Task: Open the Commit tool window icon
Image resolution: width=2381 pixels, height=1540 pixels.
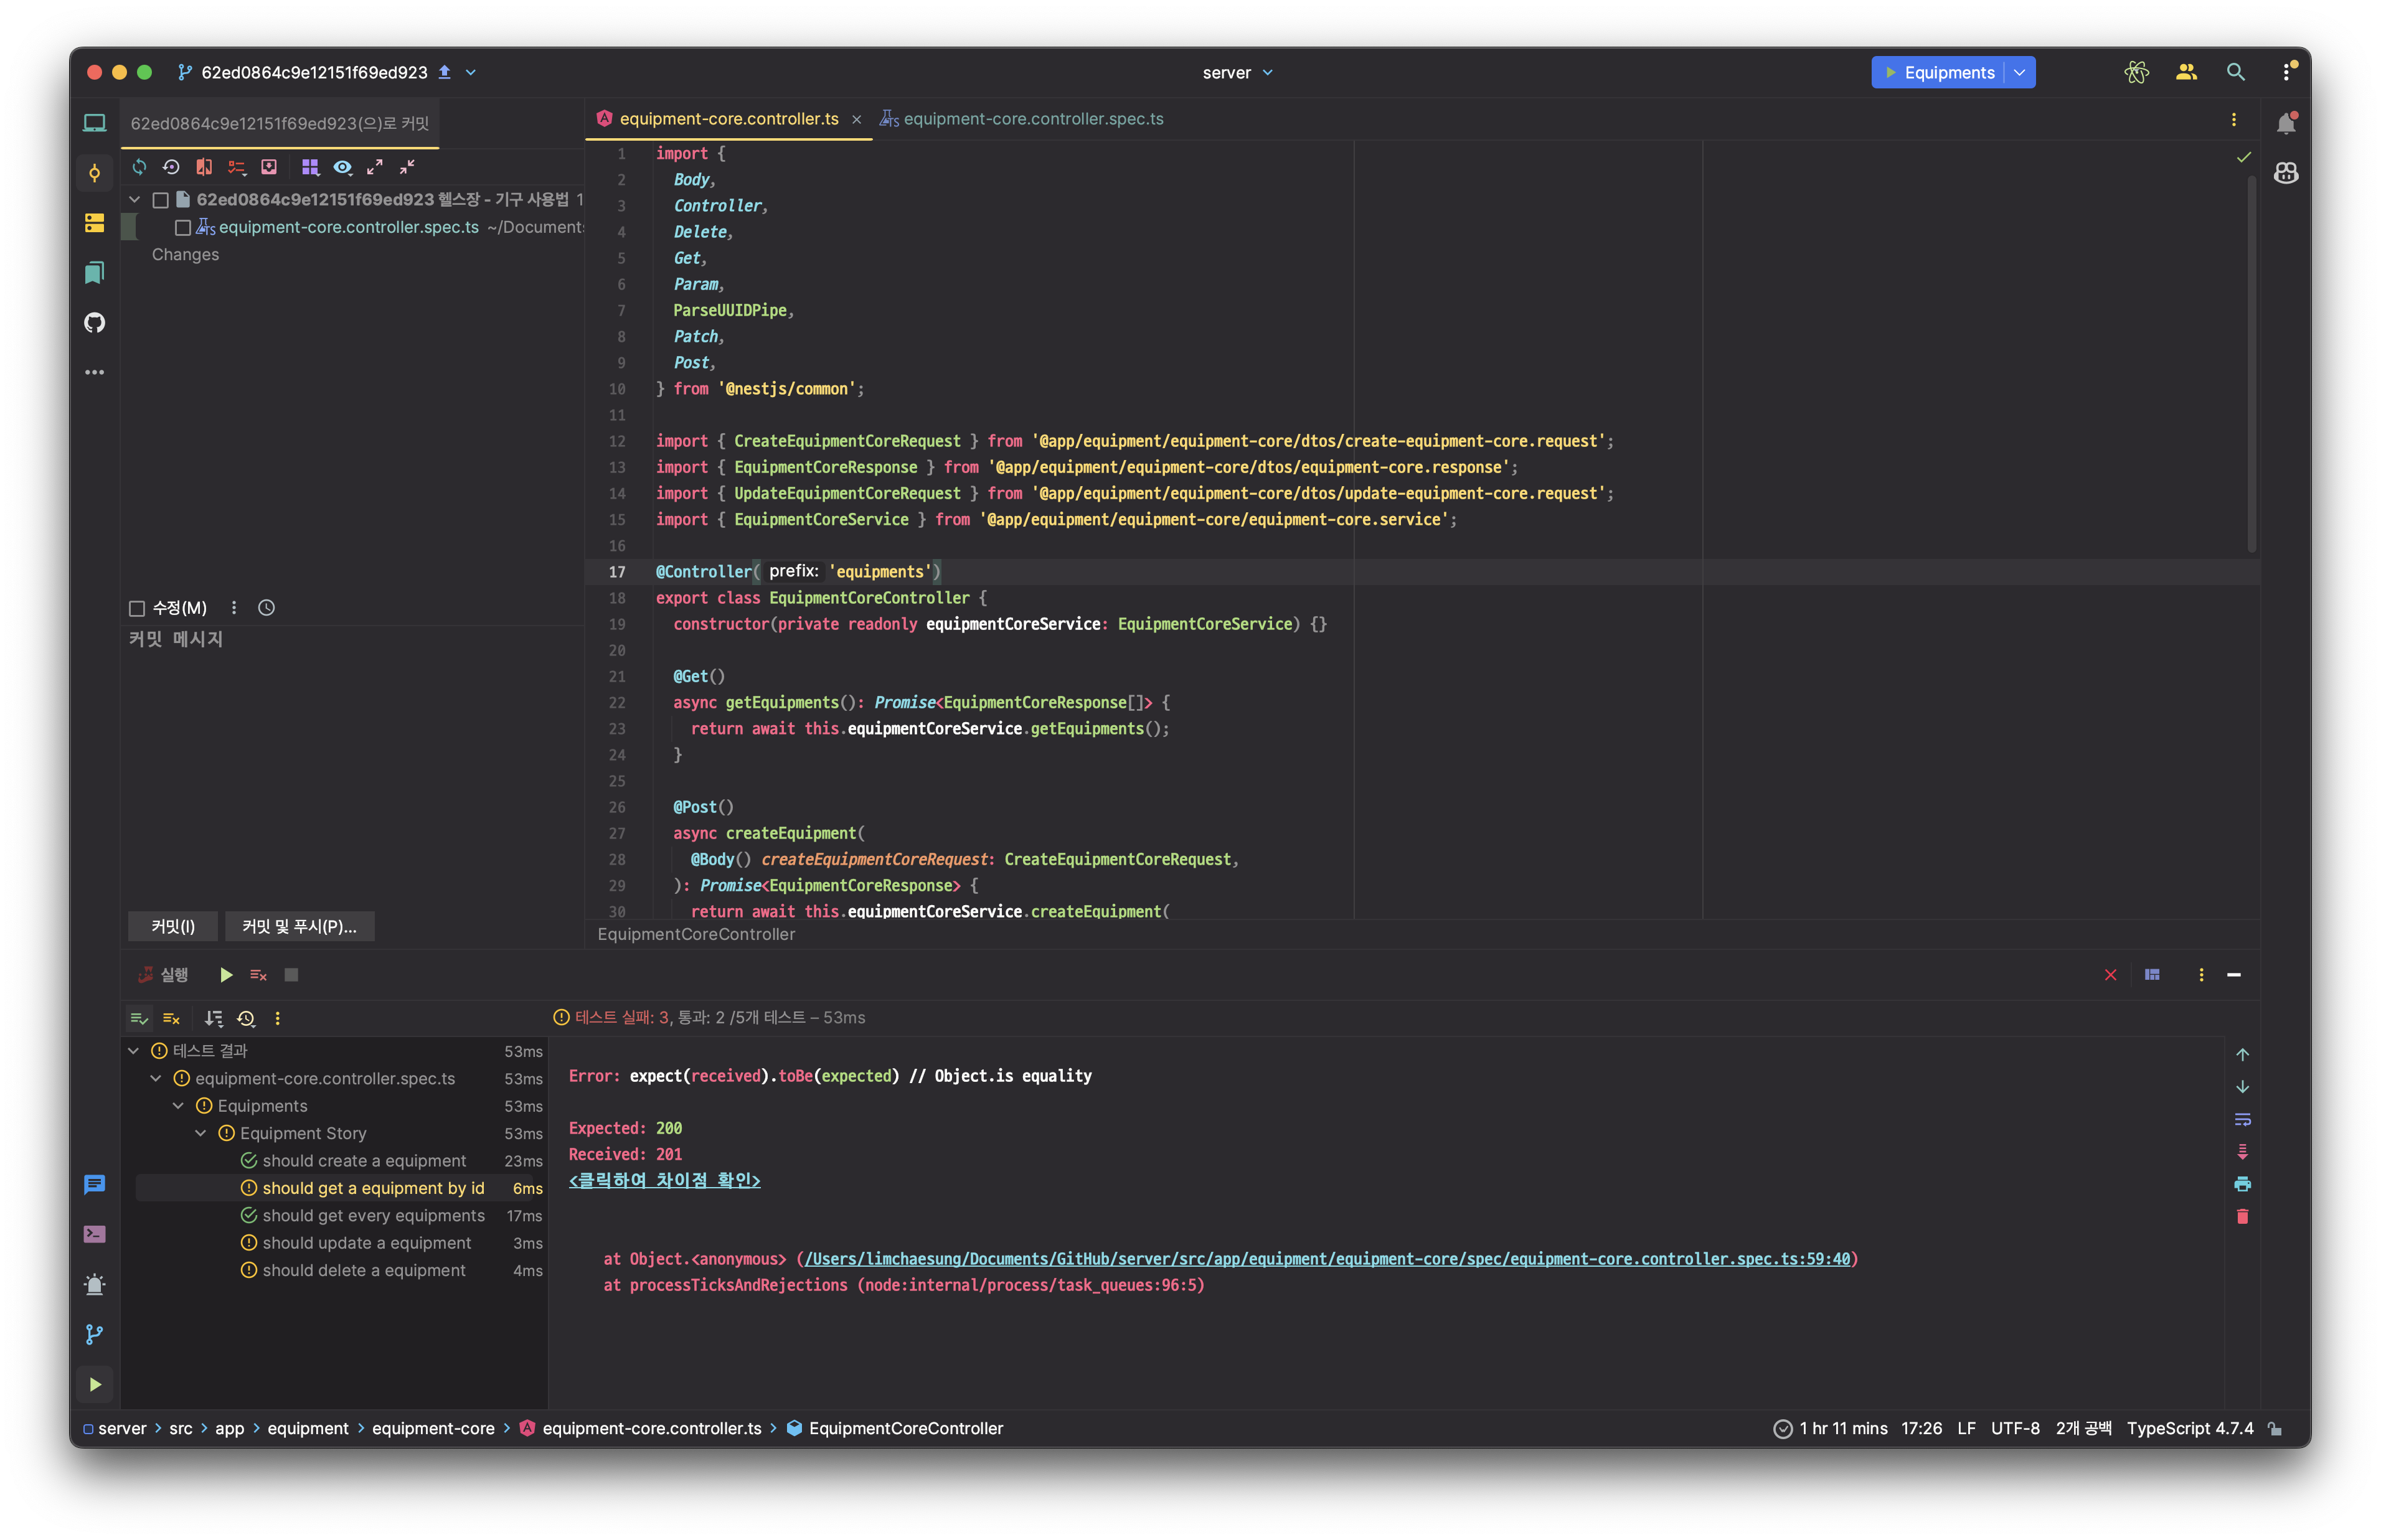Action: [x=94, y=173]
